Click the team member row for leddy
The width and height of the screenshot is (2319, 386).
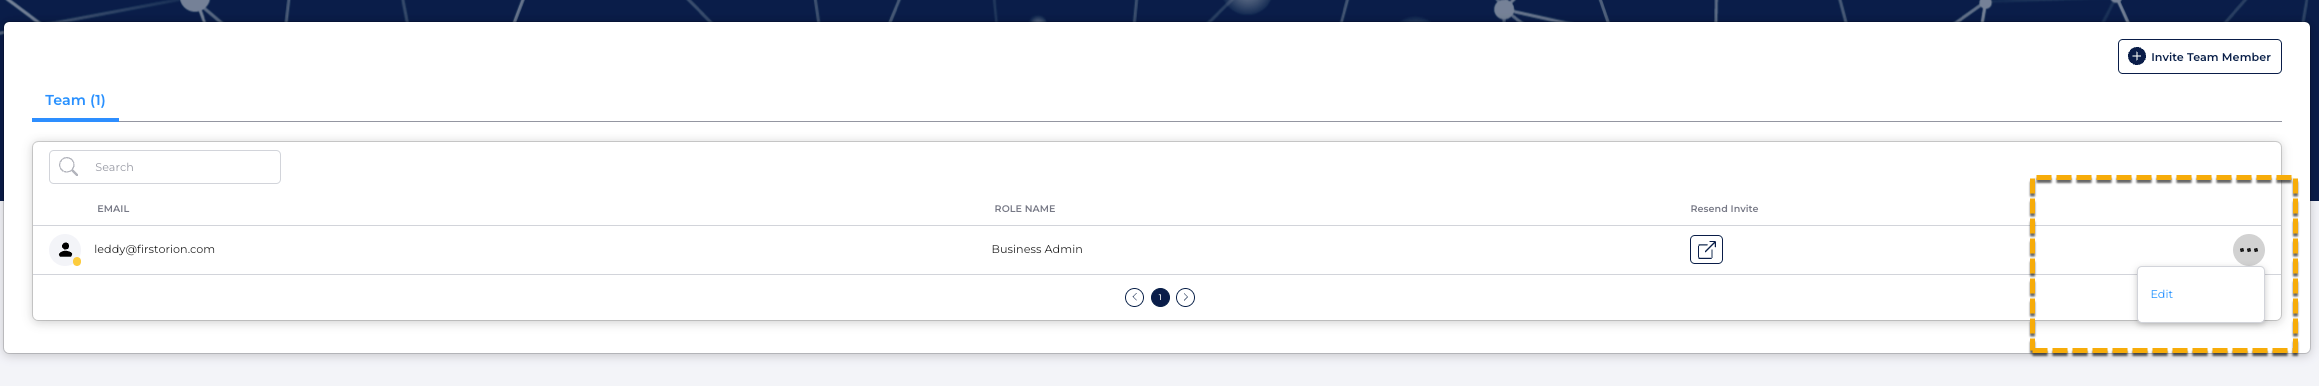[x=1157, y=250]
